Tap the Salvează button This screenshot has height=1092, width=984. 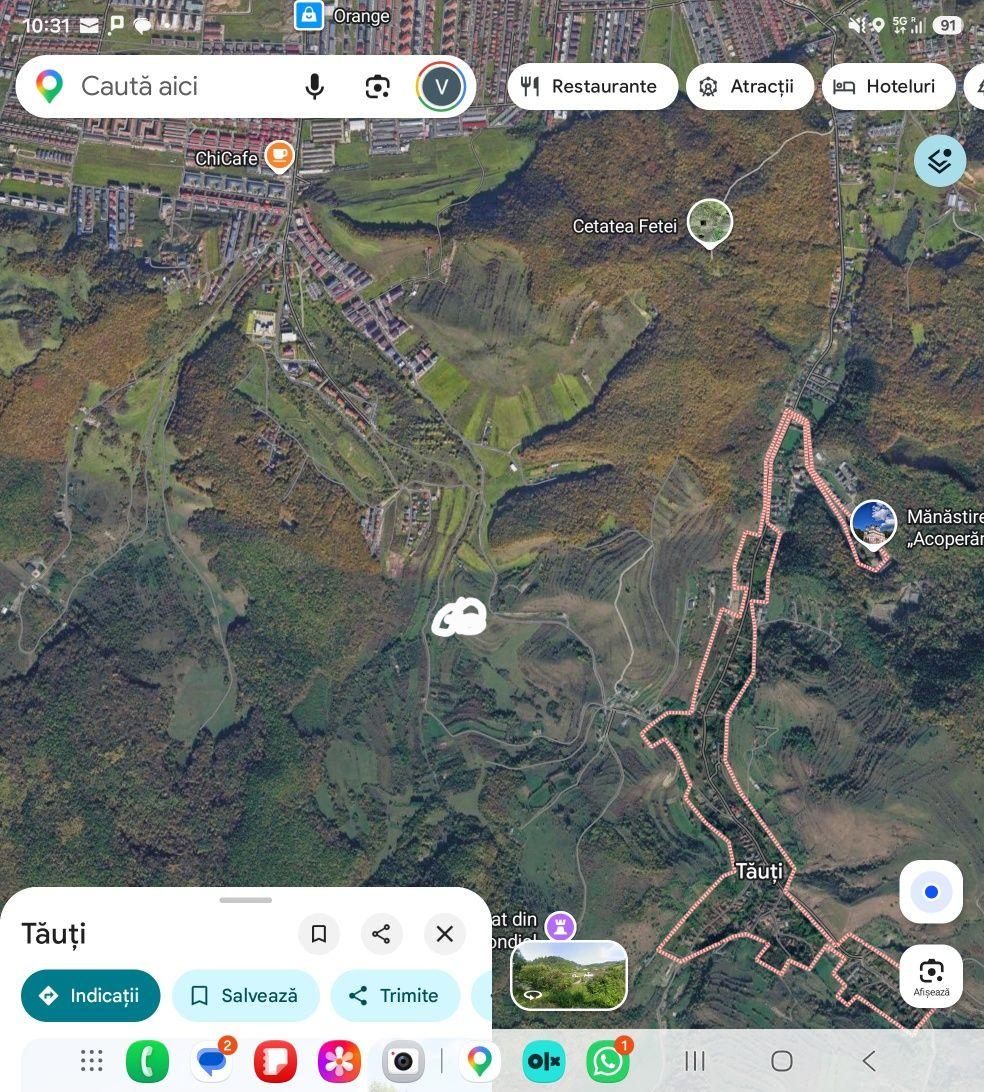point(246,995)
